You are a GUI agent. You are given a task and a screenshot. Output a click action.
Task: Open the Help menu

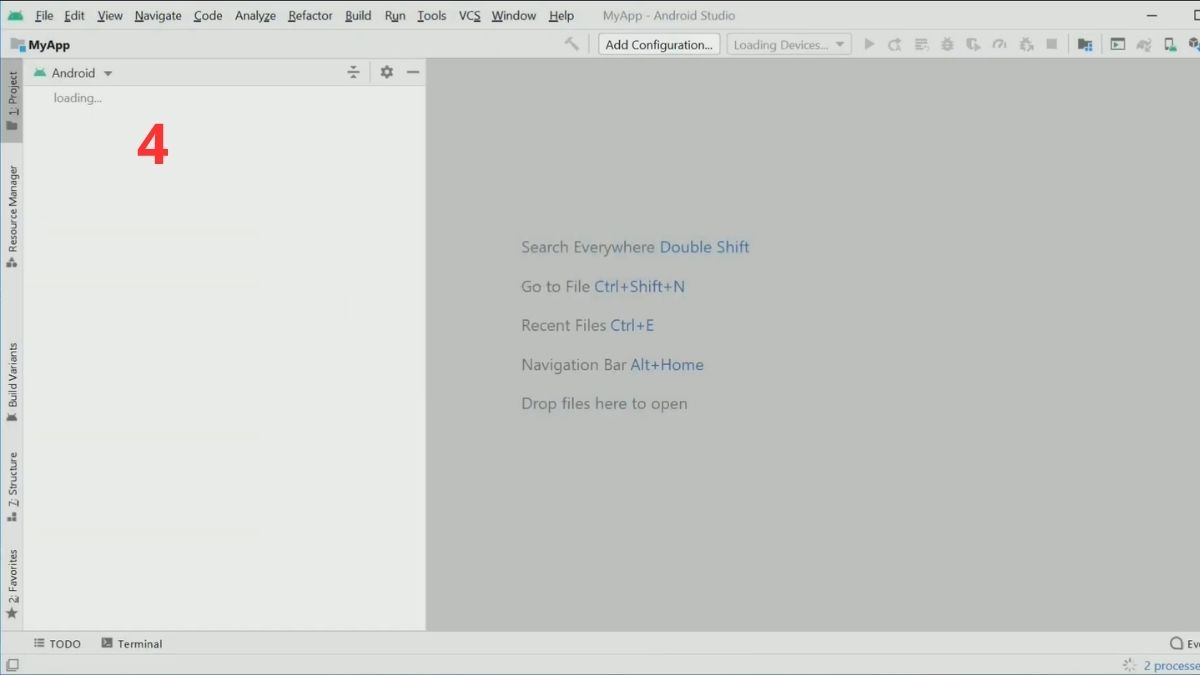click(561, 15)
